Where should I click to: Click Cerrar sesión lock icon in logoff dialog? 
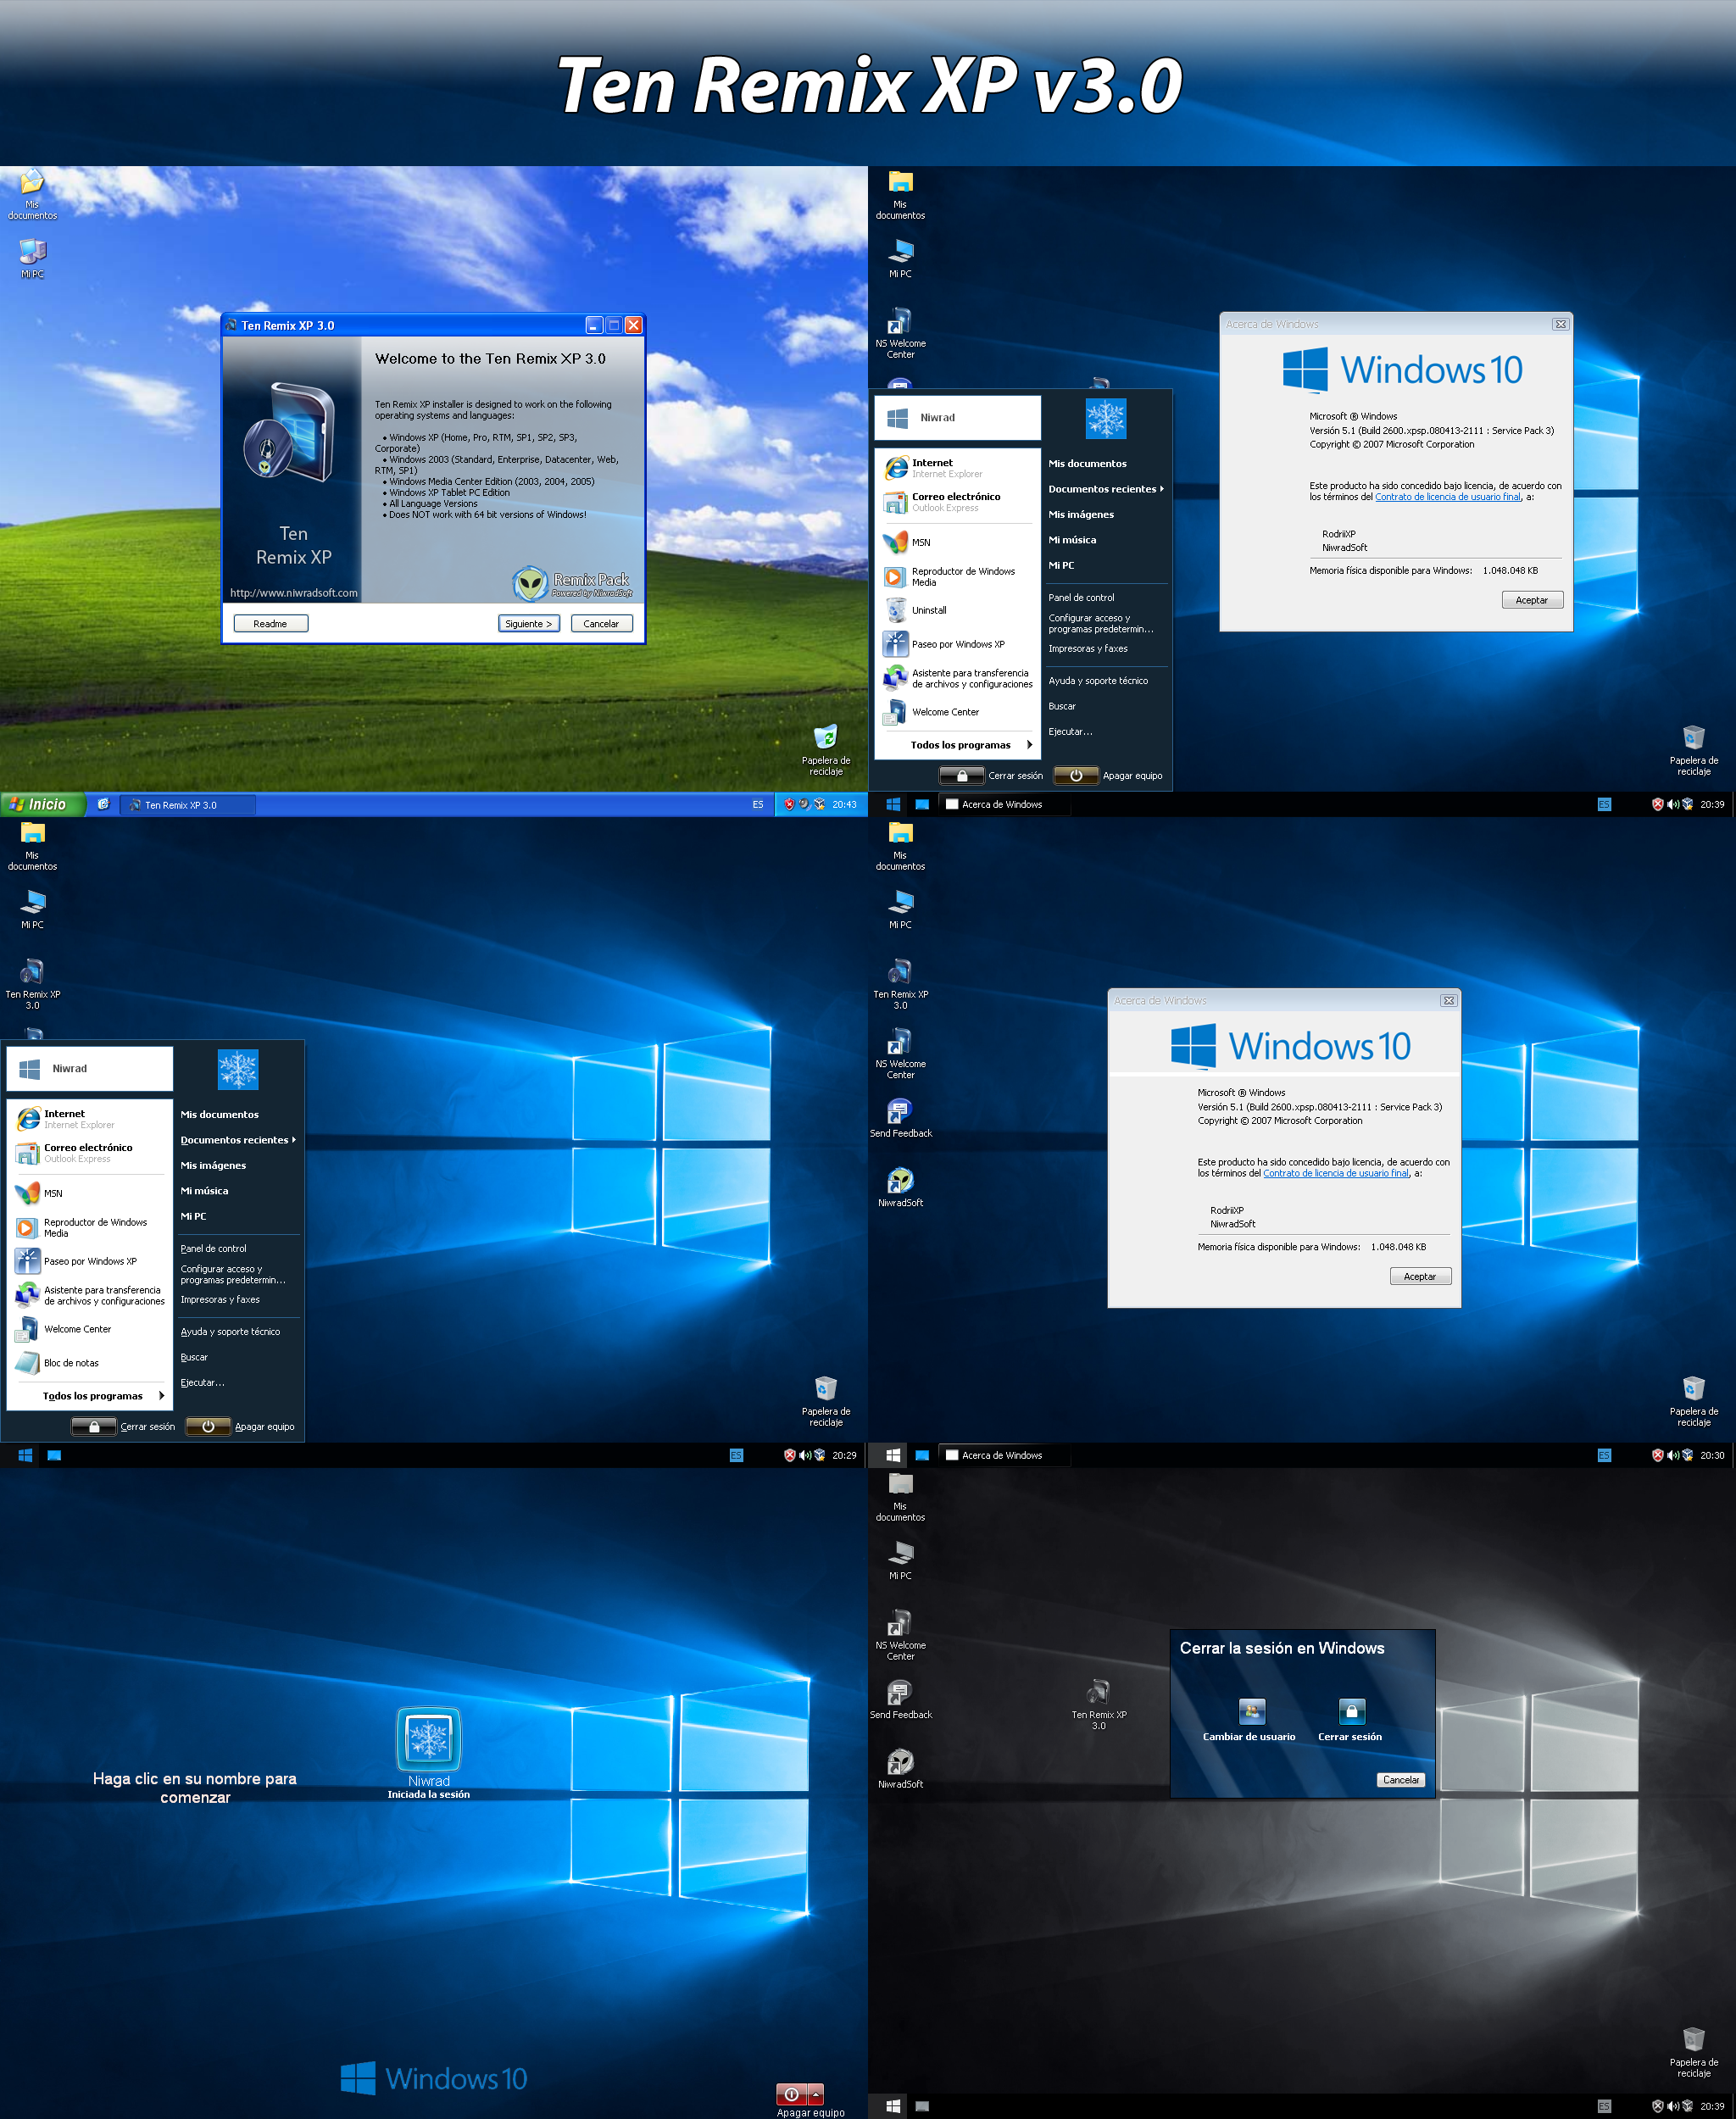[x=1351, y=1712]
